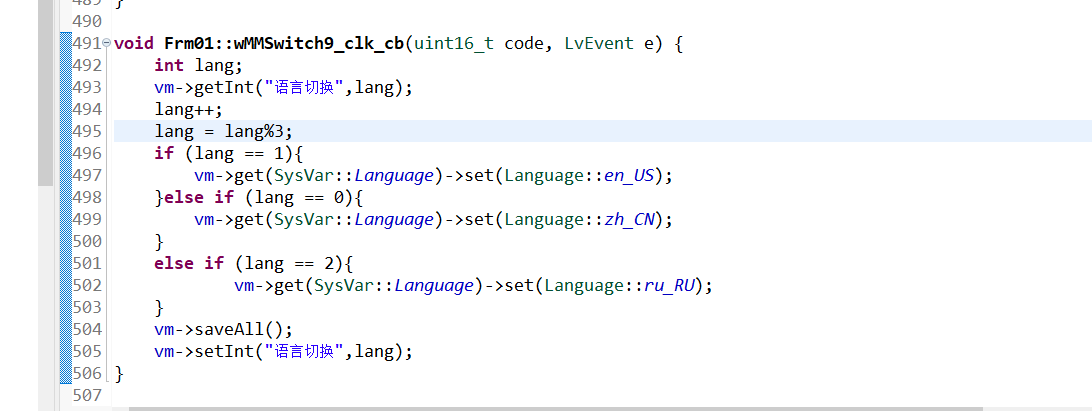Click the int keyword on line 492
1092x411 pixels.
tap(169, 65)
